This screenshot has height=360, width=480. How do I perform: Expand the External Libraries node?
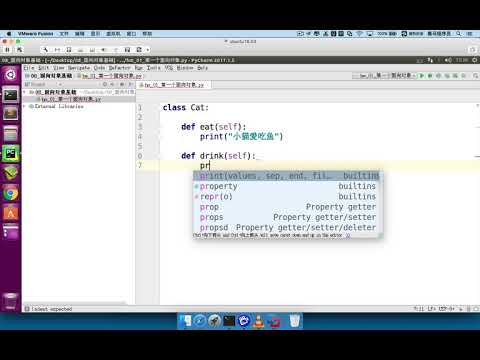pos(25,106)
